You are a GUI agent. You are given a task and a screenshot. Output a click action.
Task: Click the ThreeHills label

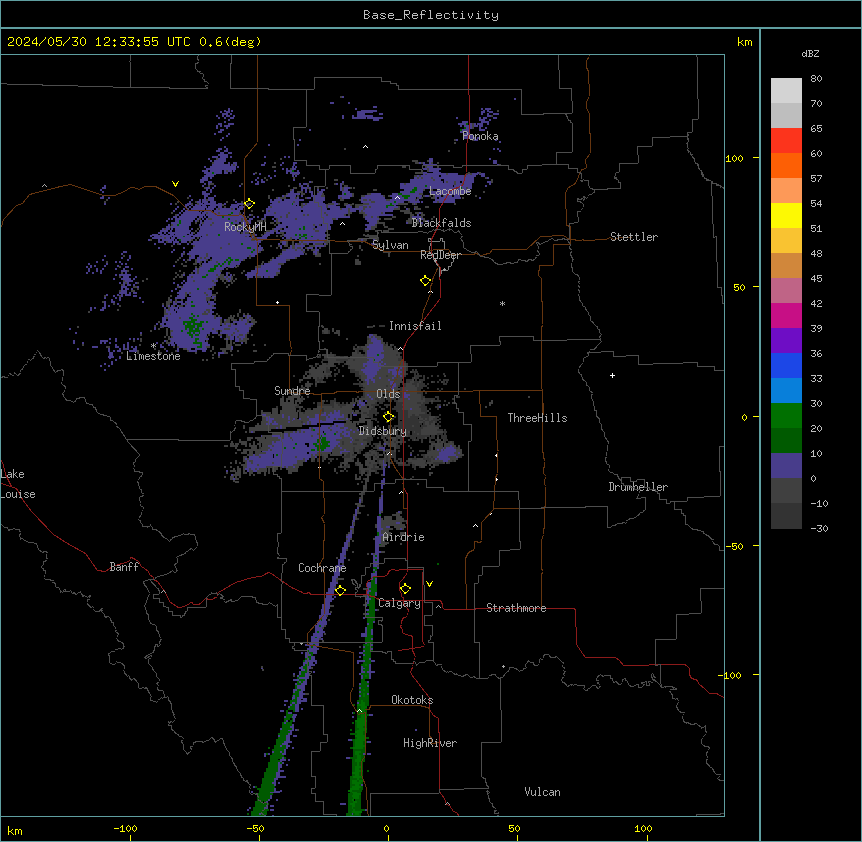click(x=537, y=418)
